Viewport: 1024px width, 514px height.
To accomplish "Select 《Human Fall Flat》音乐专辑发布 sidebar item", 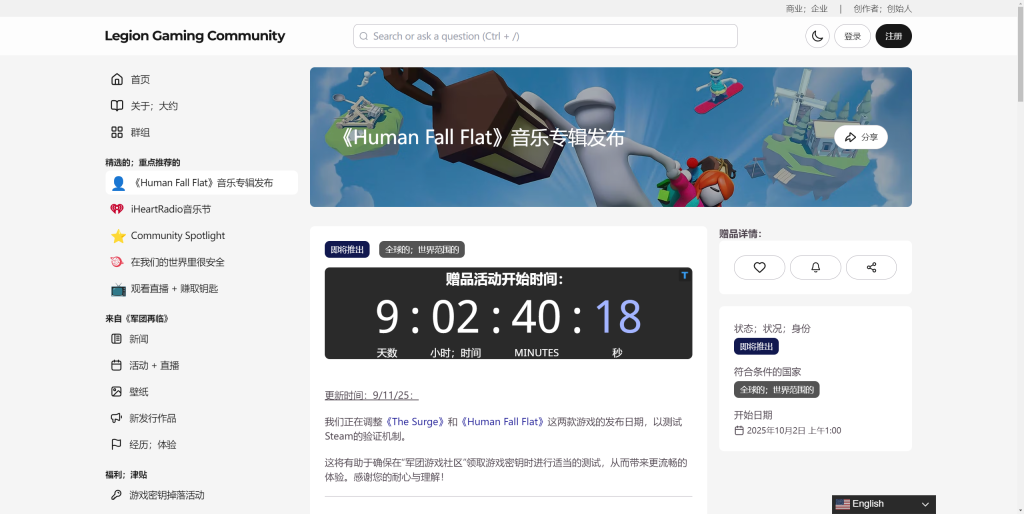I will click(201, 183).
